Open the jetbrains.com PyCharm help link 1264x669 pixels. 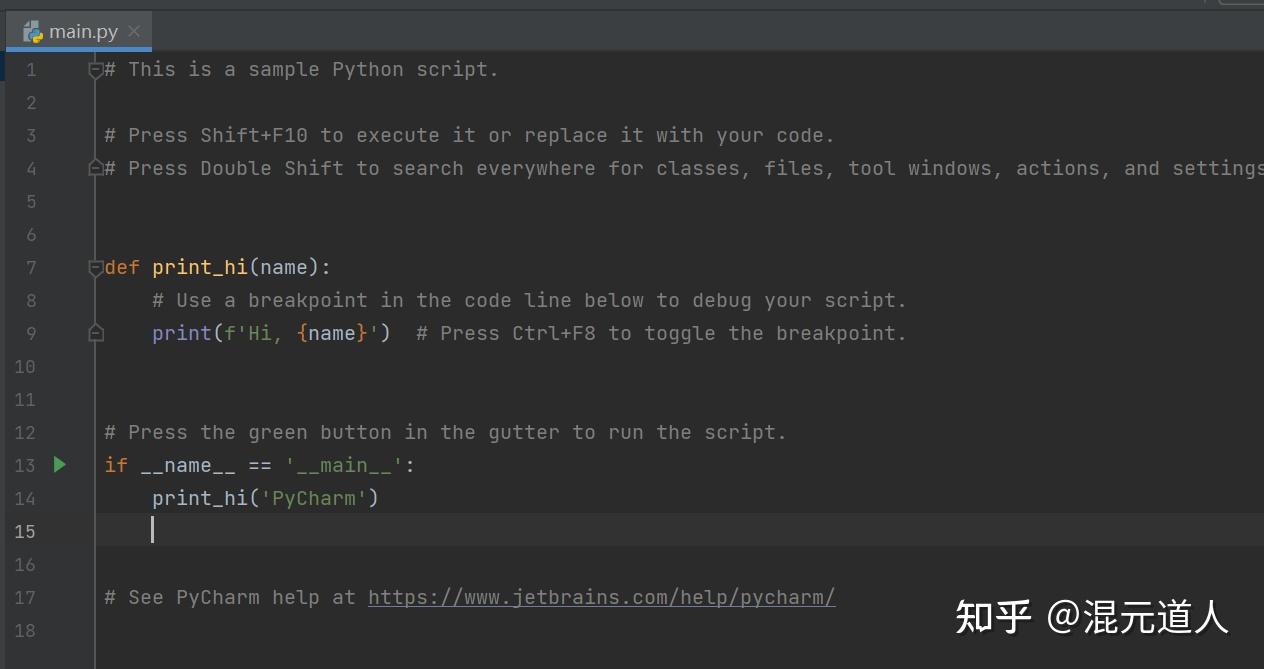point(601,598)
